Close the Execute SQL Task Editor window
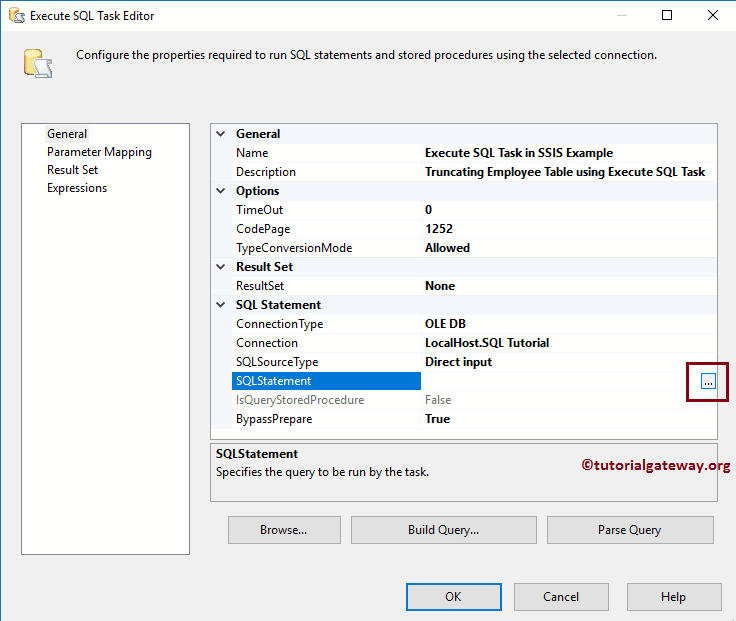The height and width of the screenshot is (621, 736). [x=713, y=15]
